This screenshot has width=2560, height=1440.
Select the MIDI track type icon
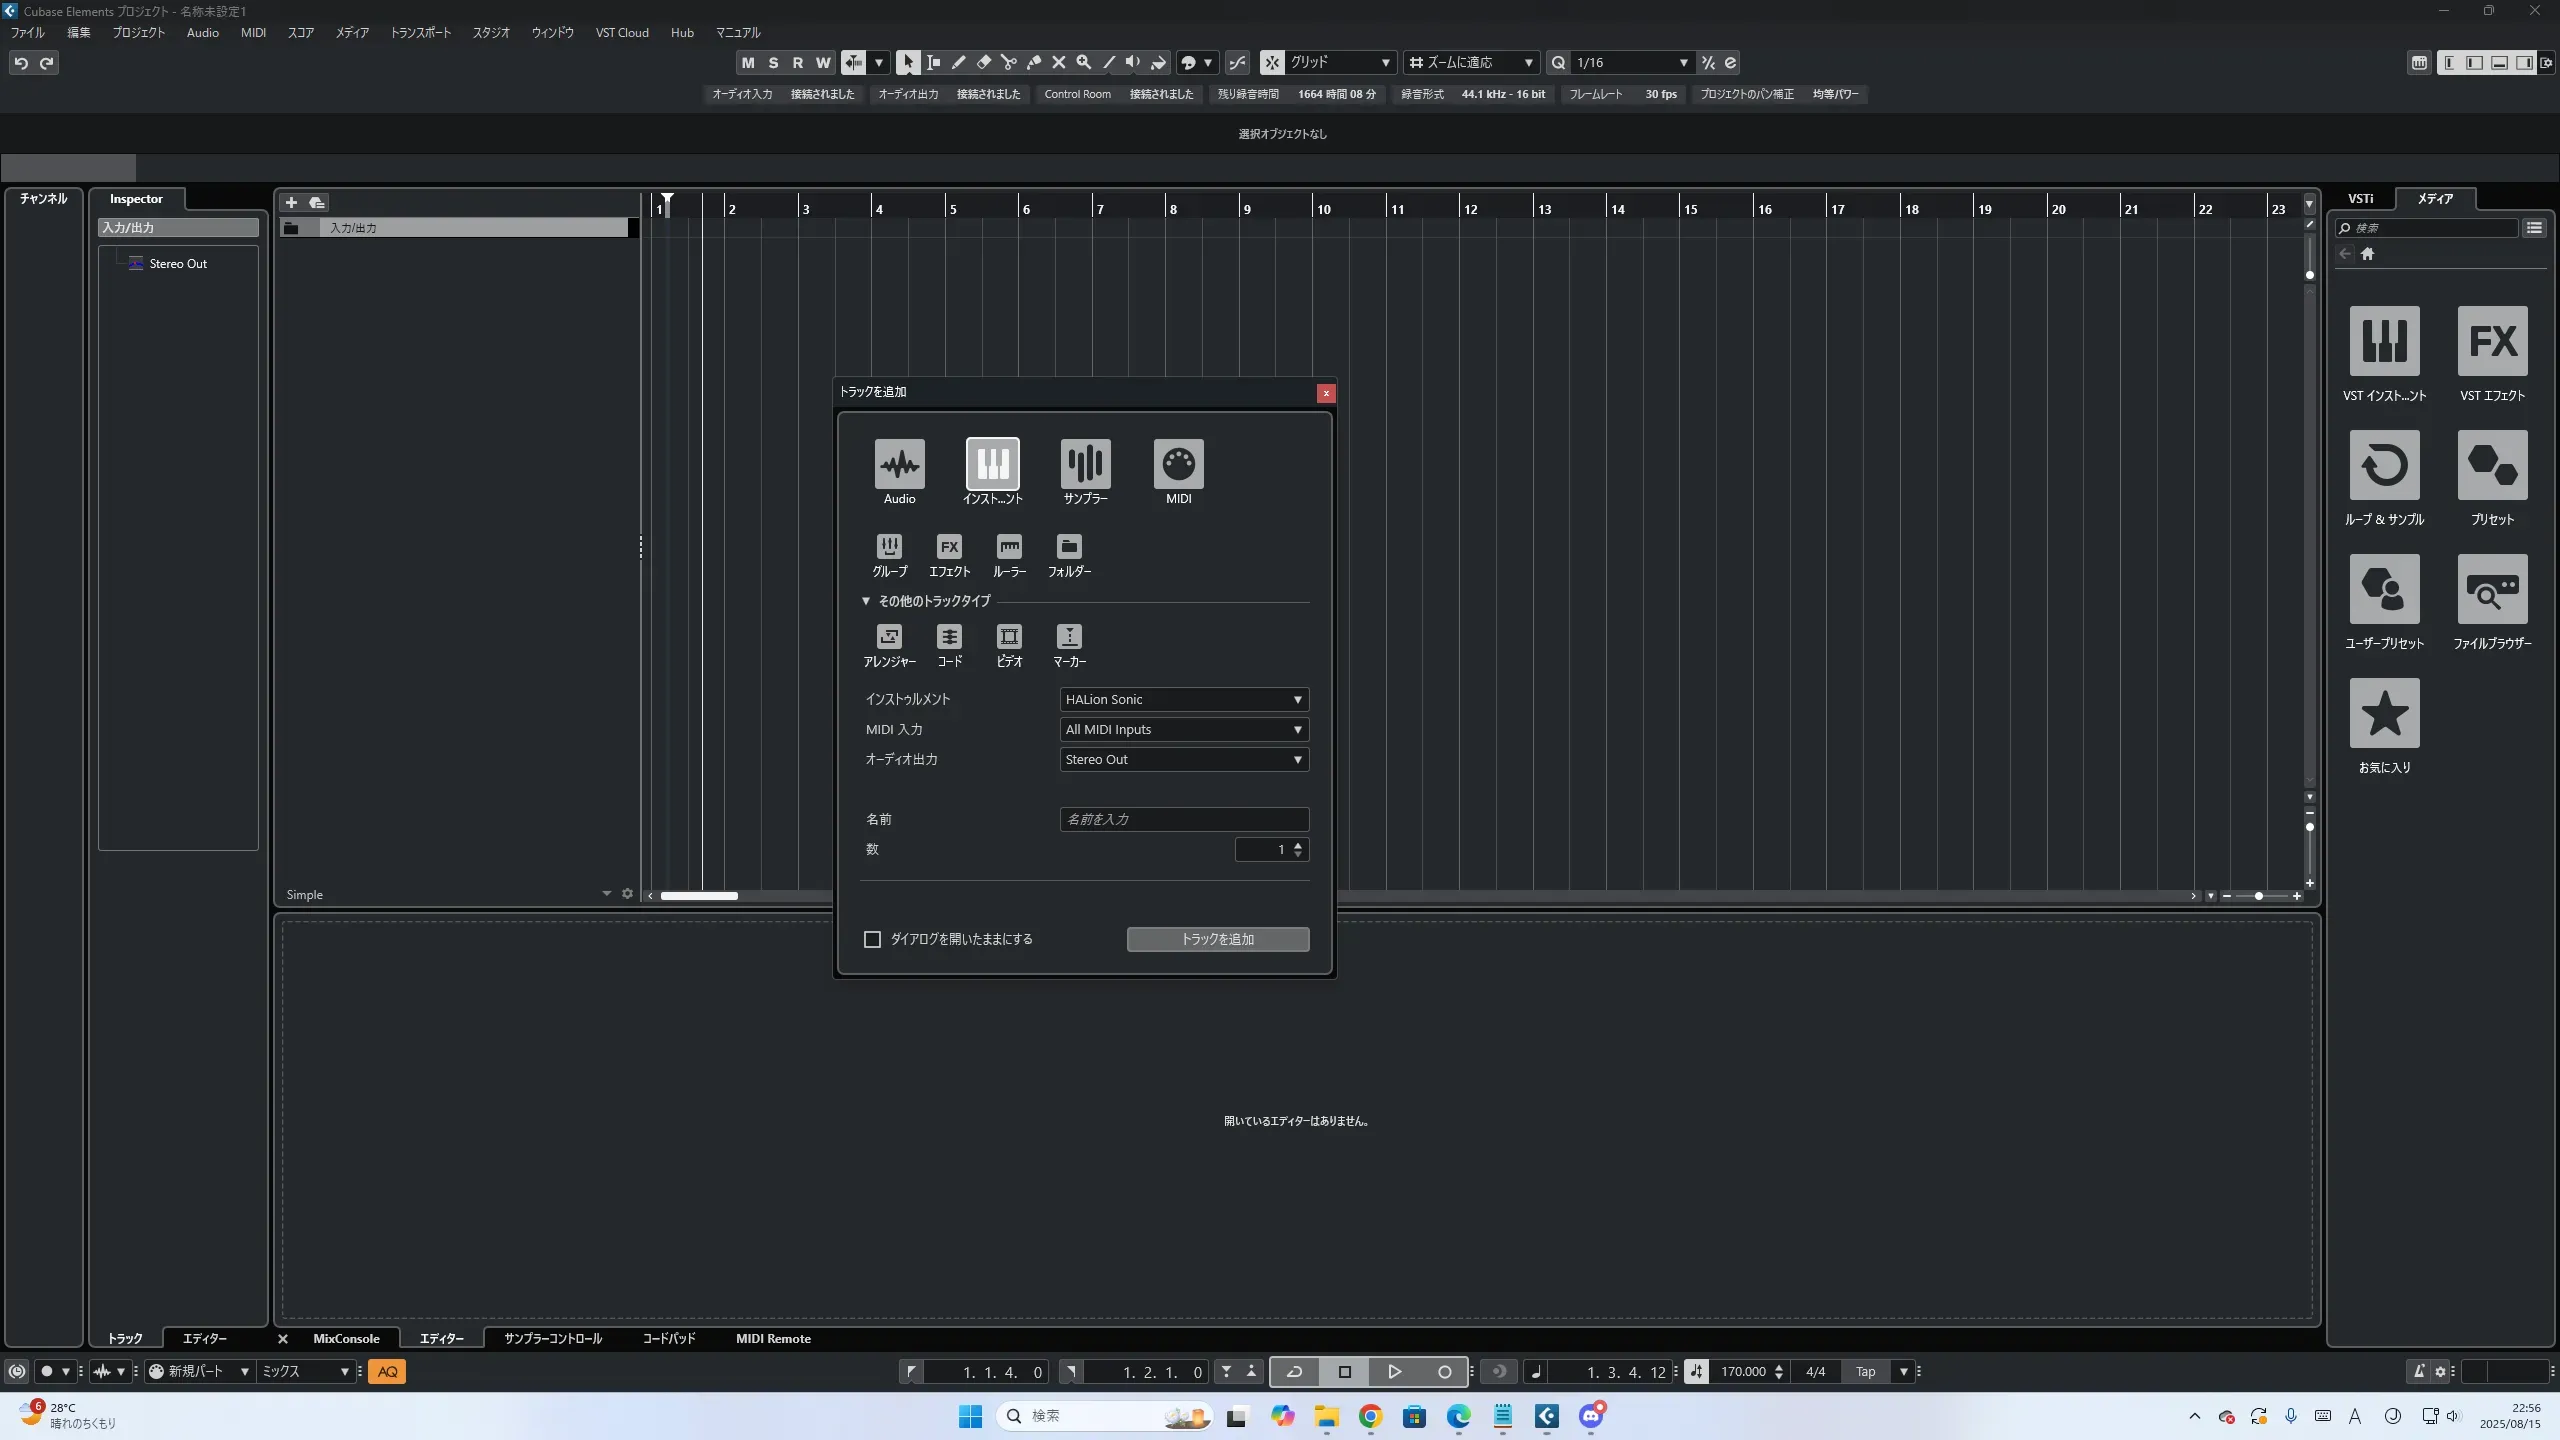coord(1178,464)
